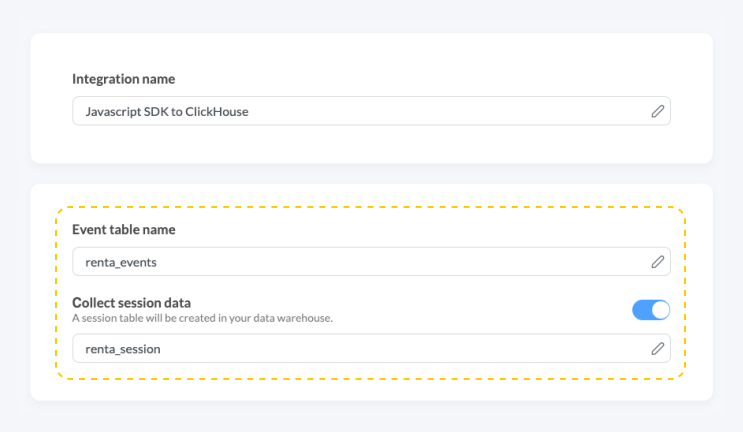Click the 'Javascript SDK to ClickHouse' text

tap(167, 112)
